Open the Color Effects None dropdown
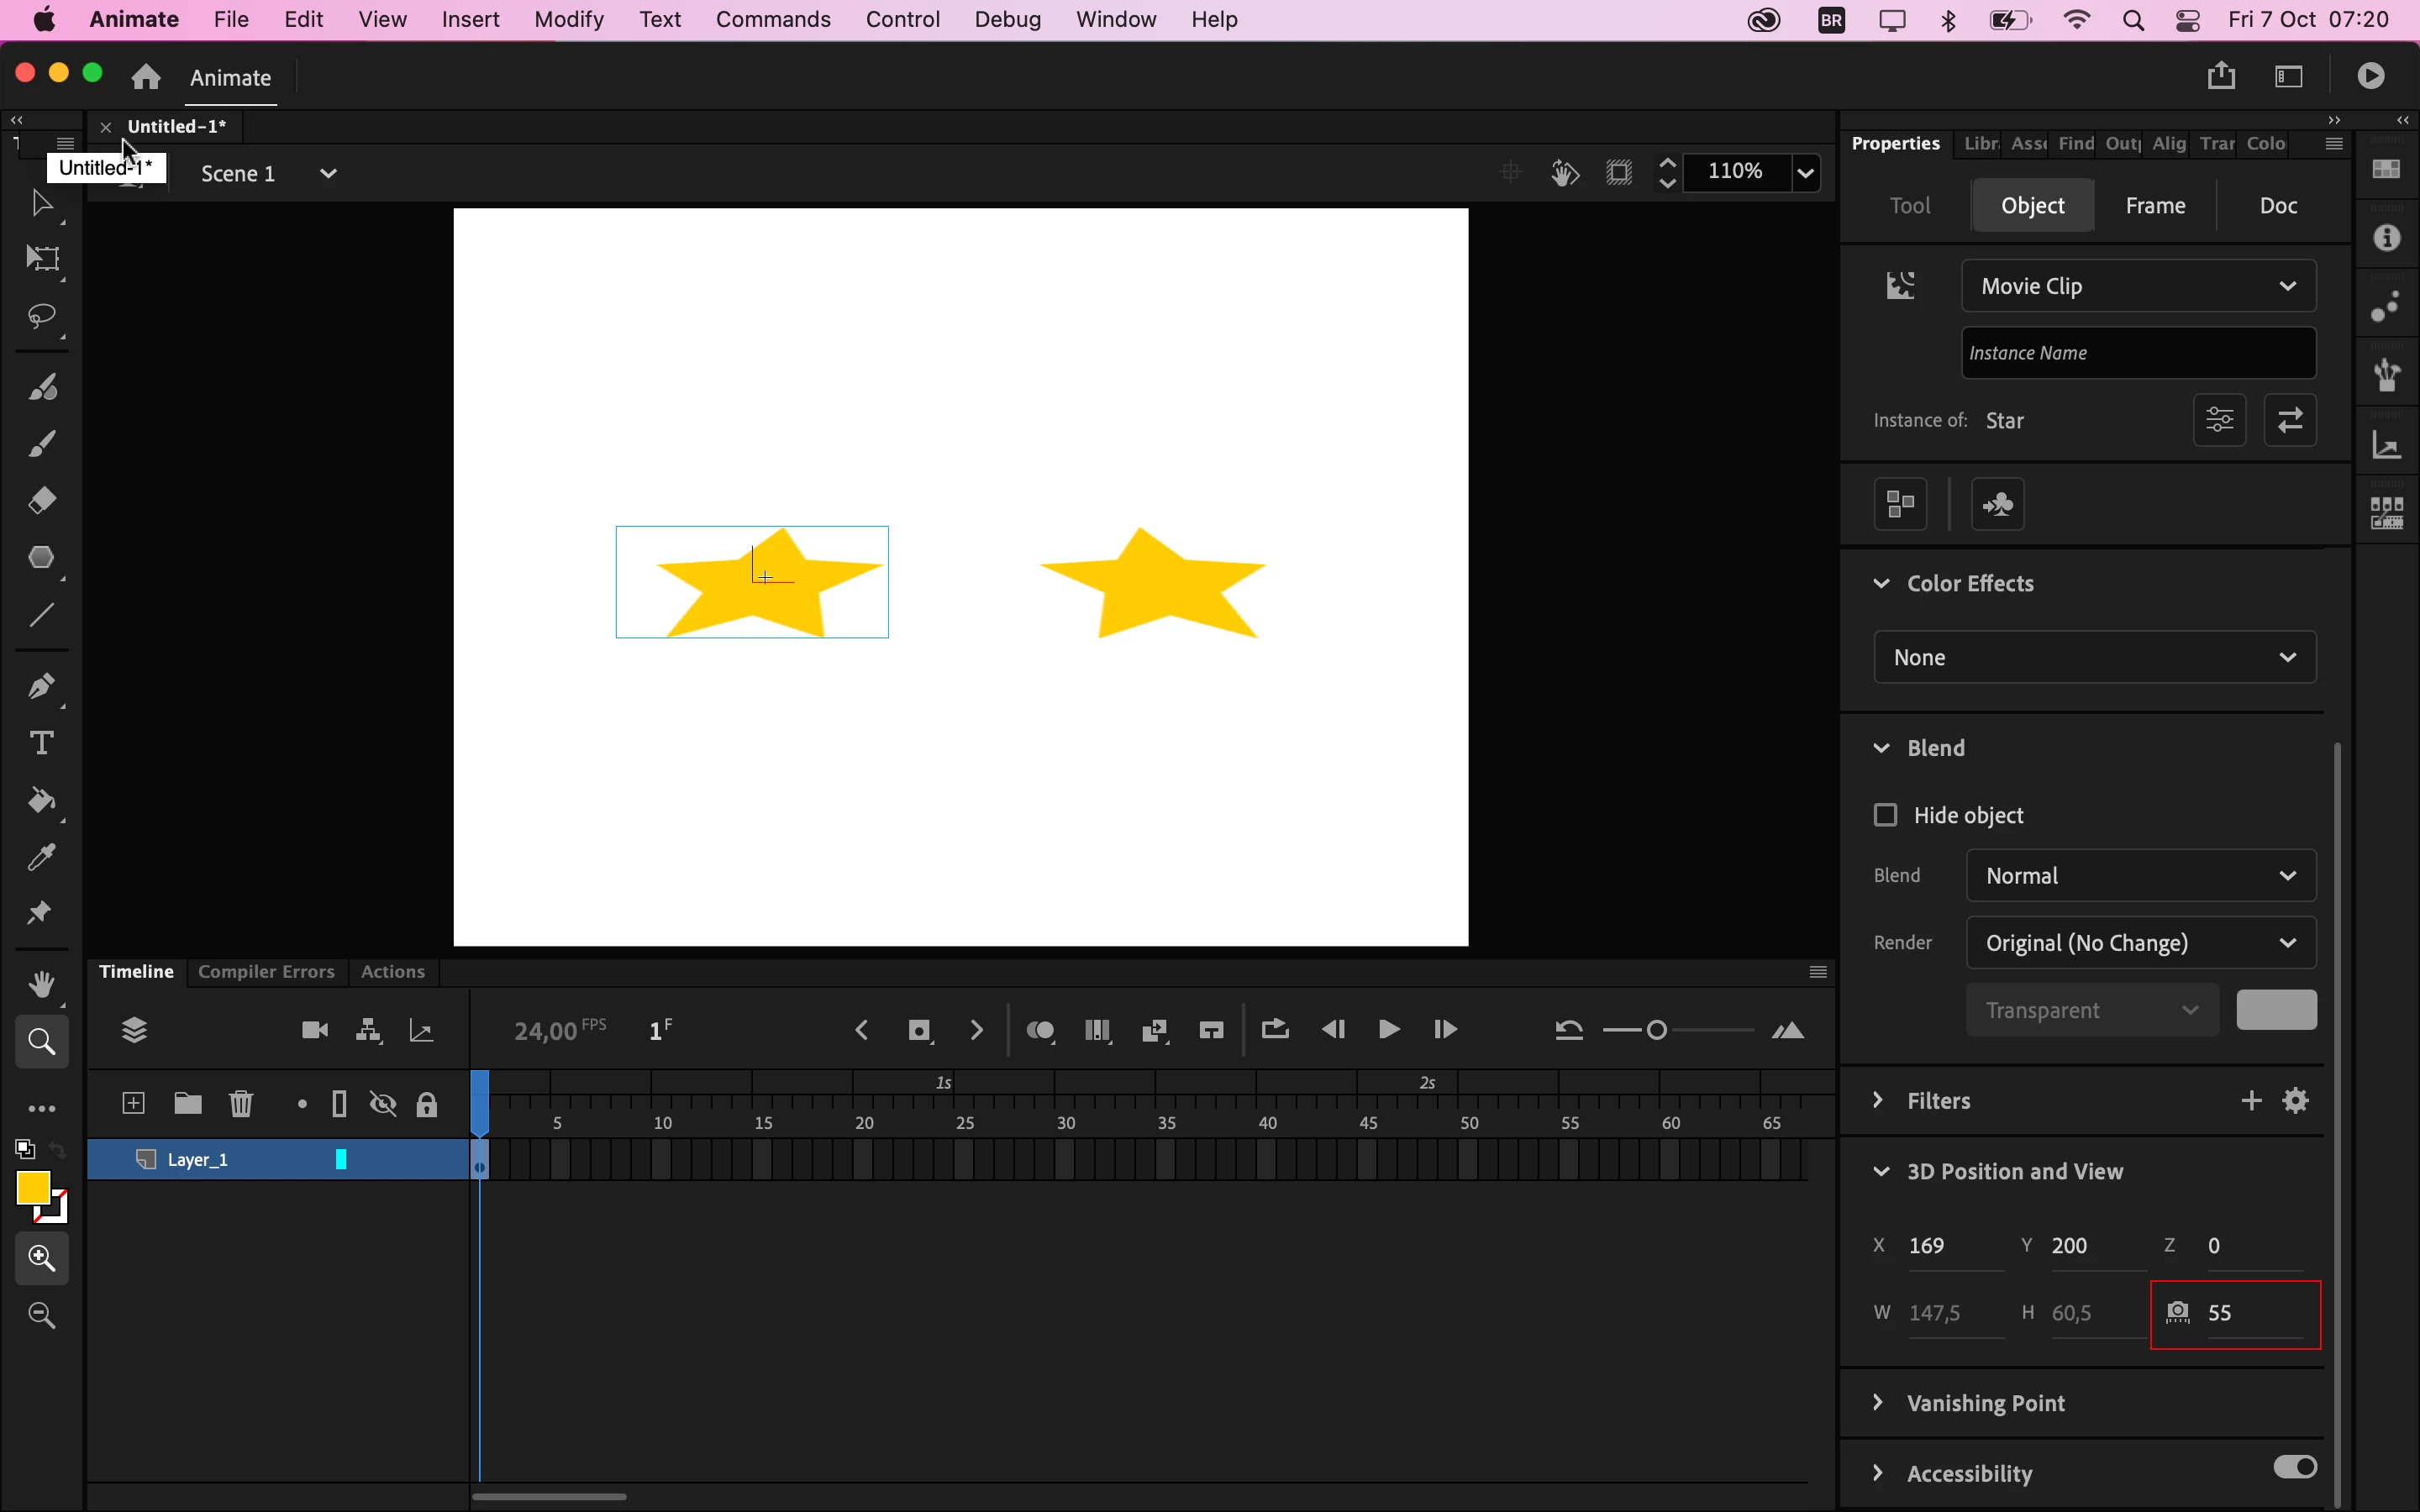Viewport: 2420px width, 1512px height. pyautogui.click(x=2095, y=658)
